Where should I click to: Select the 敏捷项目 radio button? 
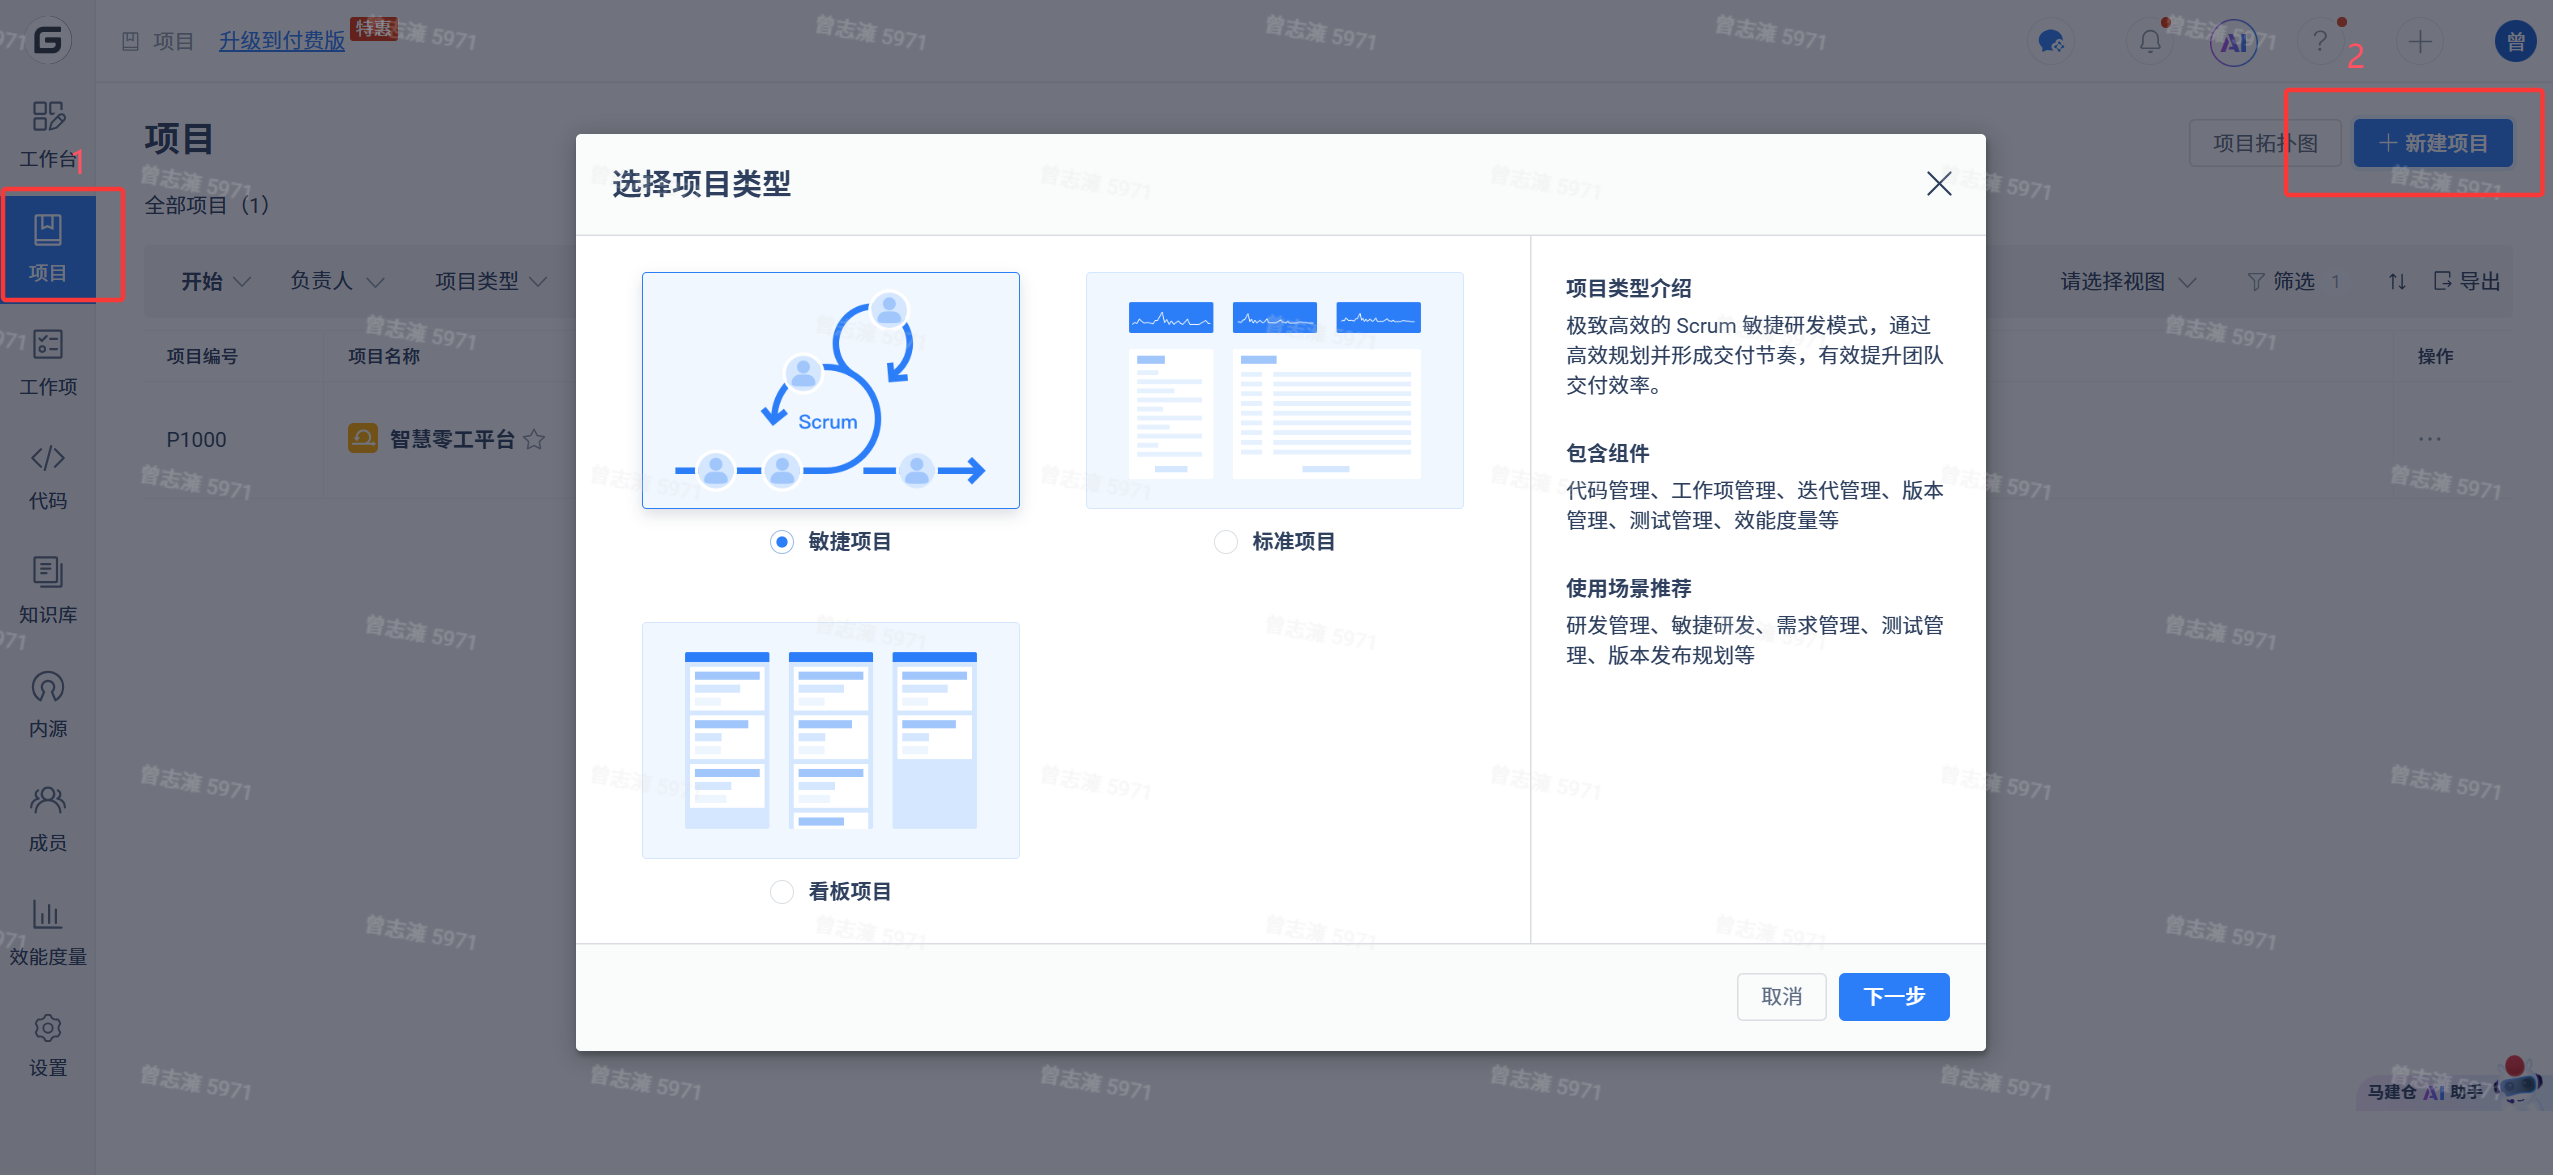click(782, 541)
